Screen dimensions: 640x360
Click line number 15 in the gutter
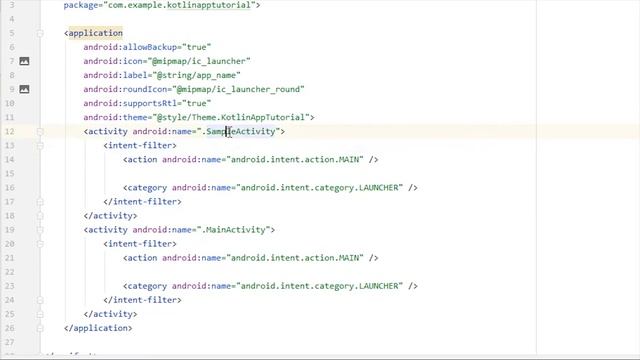(10, 174)
